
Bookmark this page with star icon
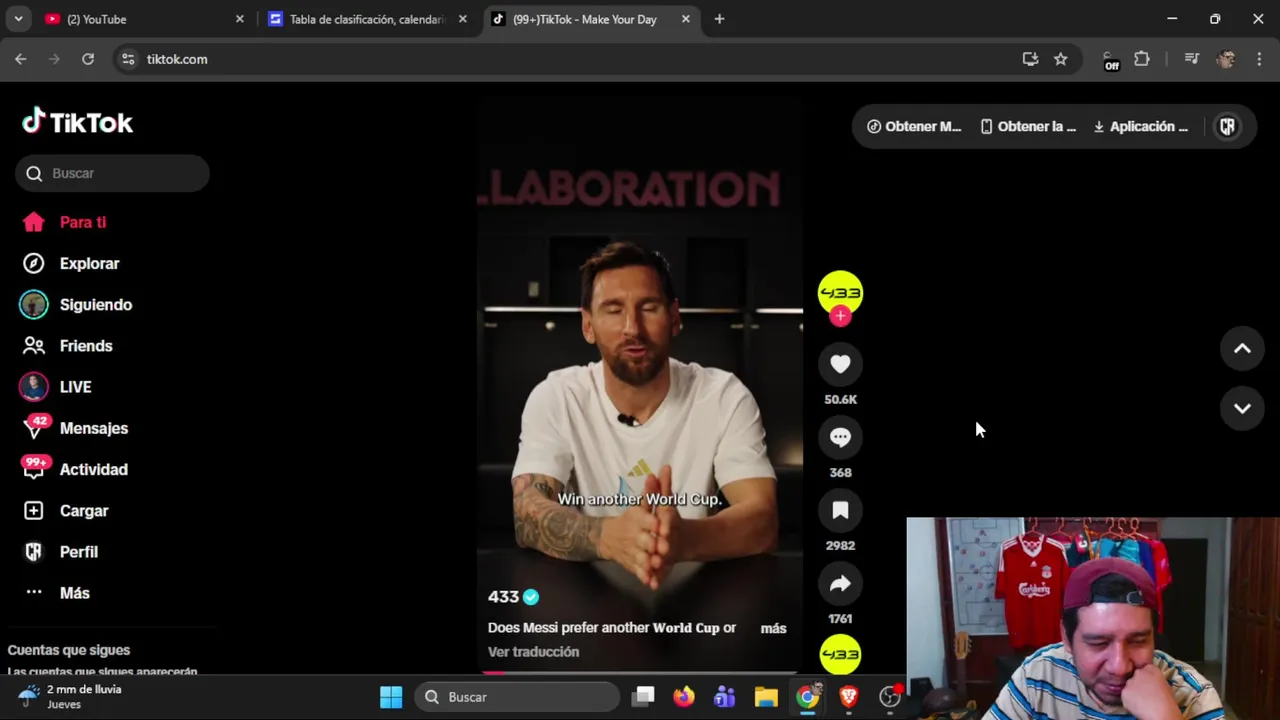click(1060, 59)
